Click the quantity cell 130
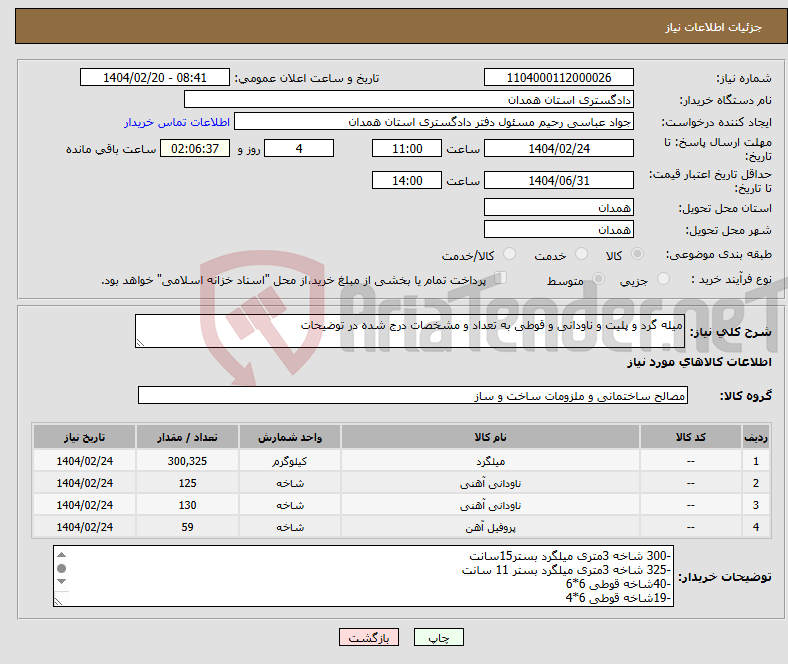Image resolution: width=788 pixels, height=664 pixels. tap(187, 505)
